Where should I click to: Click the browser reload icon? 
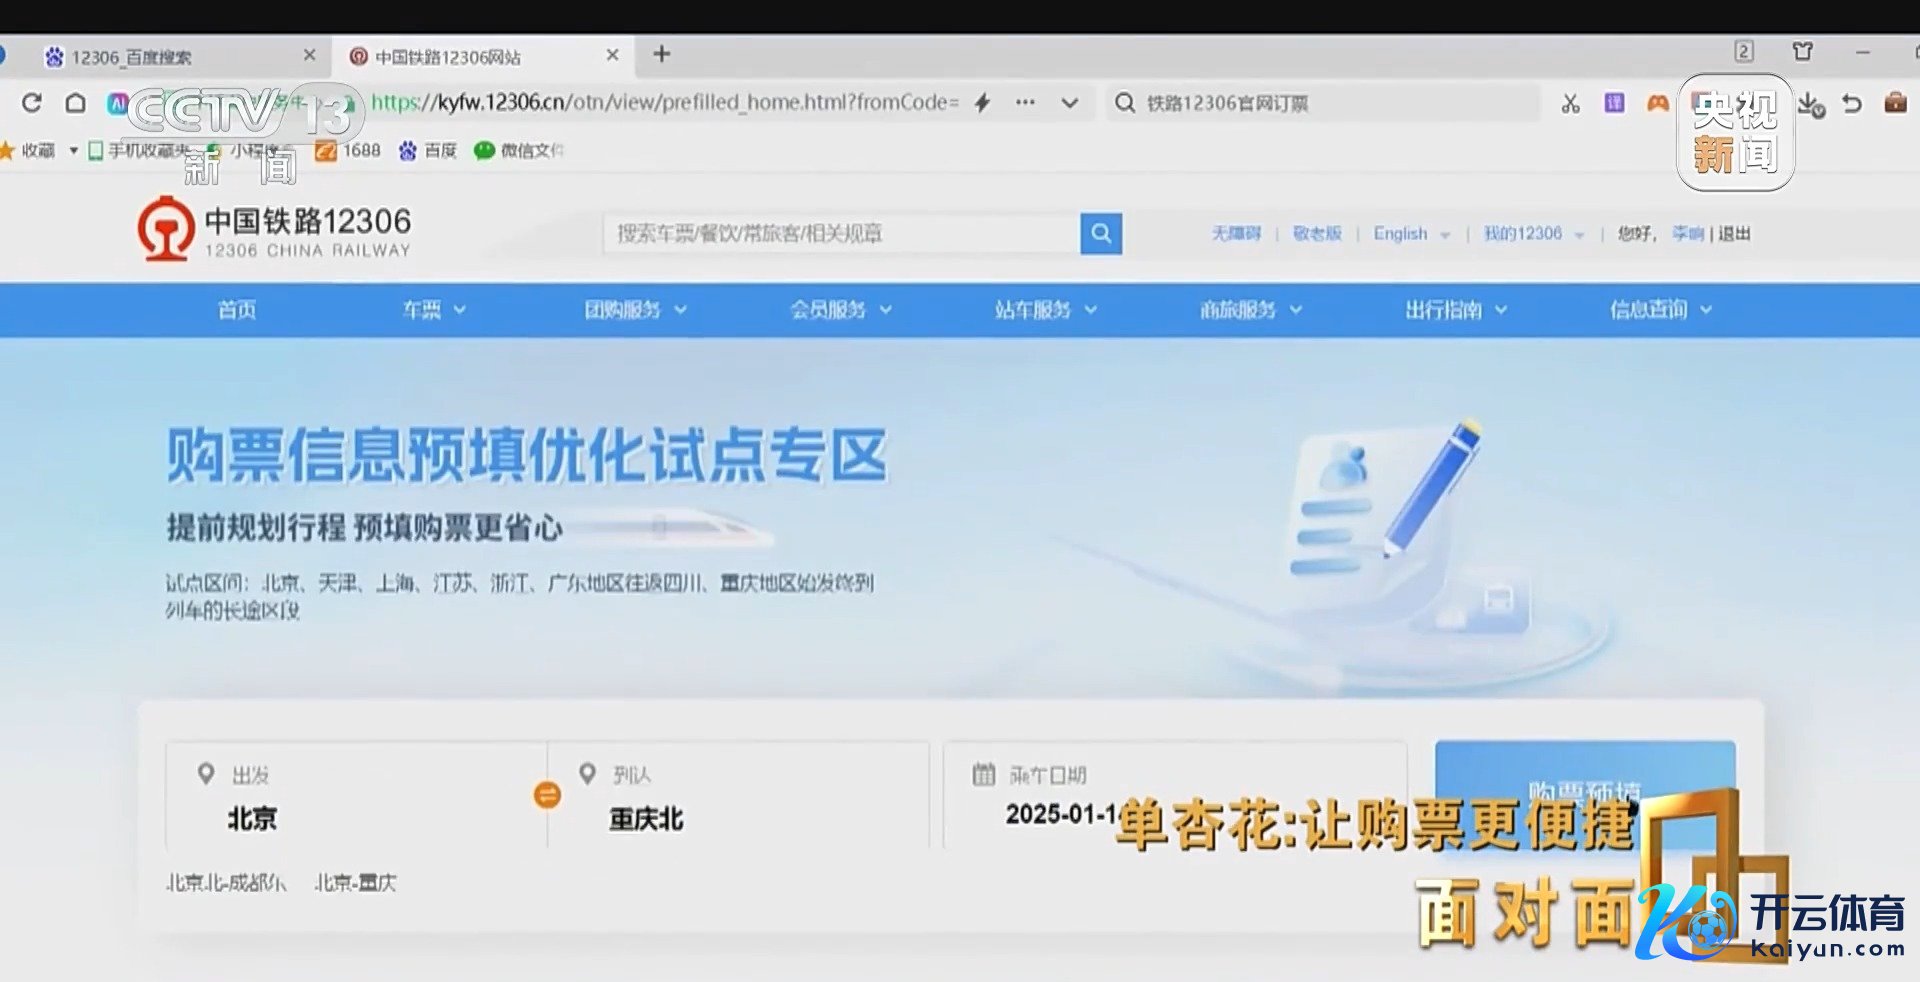(x=32, y=103)
